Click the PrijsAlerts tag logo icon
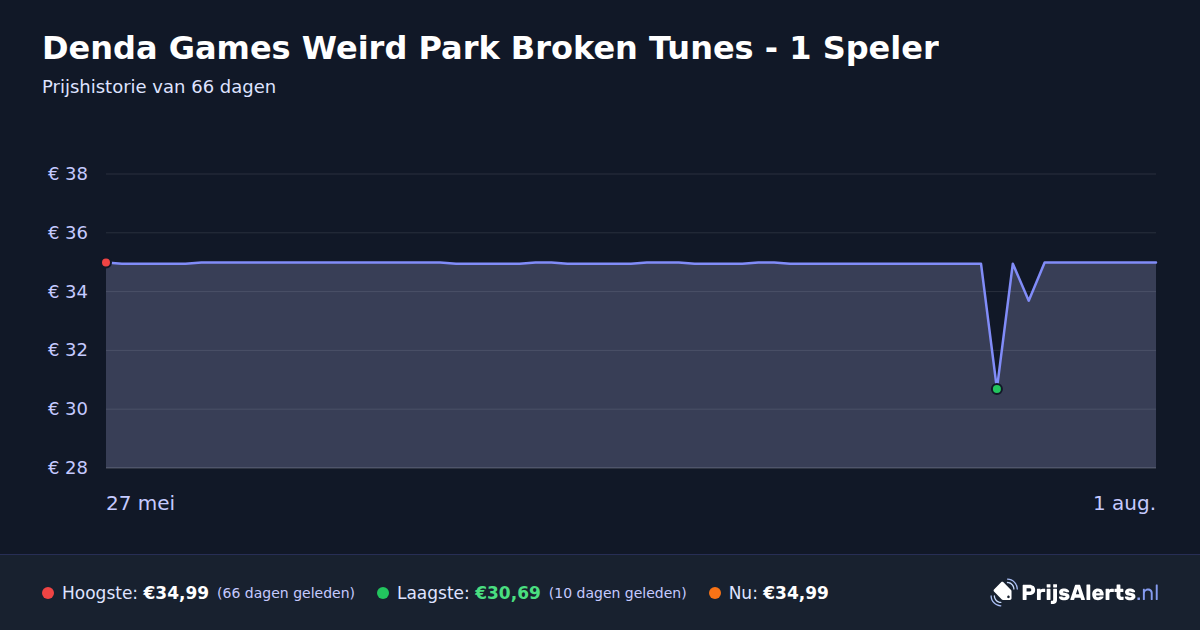The image size is (1200, 630). point(1003,592)
